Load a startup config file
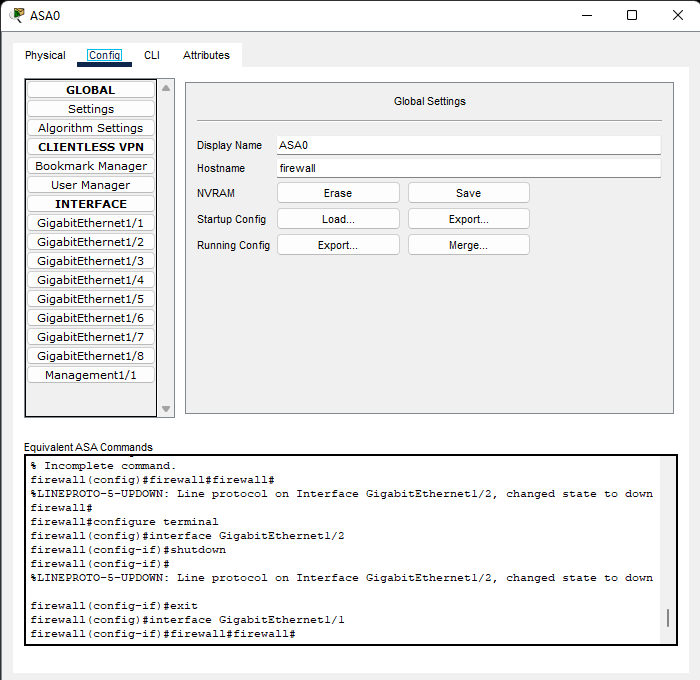This screenshot has height=680, width=700. [338, 219]
